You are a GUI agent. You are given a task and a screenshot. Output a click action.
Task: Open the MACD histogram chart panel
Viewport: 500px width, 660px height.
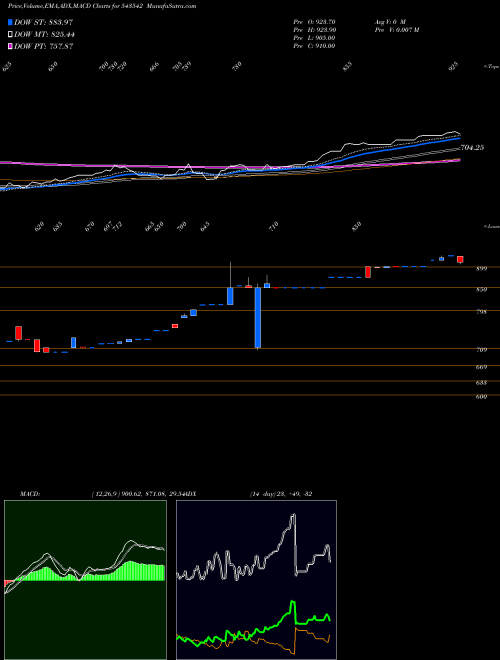pos(85,580)
